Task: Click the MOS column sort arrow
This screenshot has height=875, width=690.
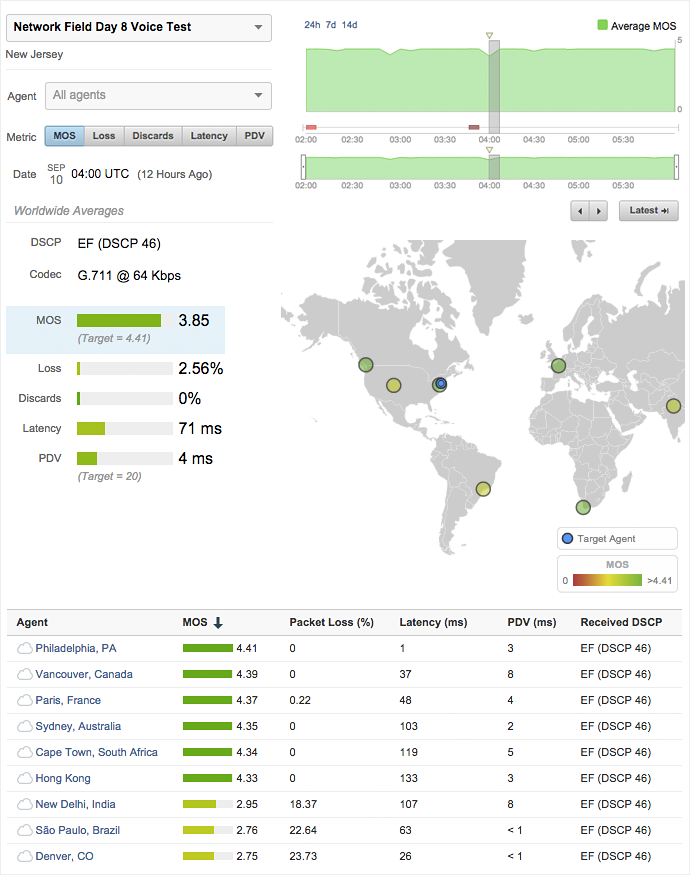Action: (x=218, y=622)
